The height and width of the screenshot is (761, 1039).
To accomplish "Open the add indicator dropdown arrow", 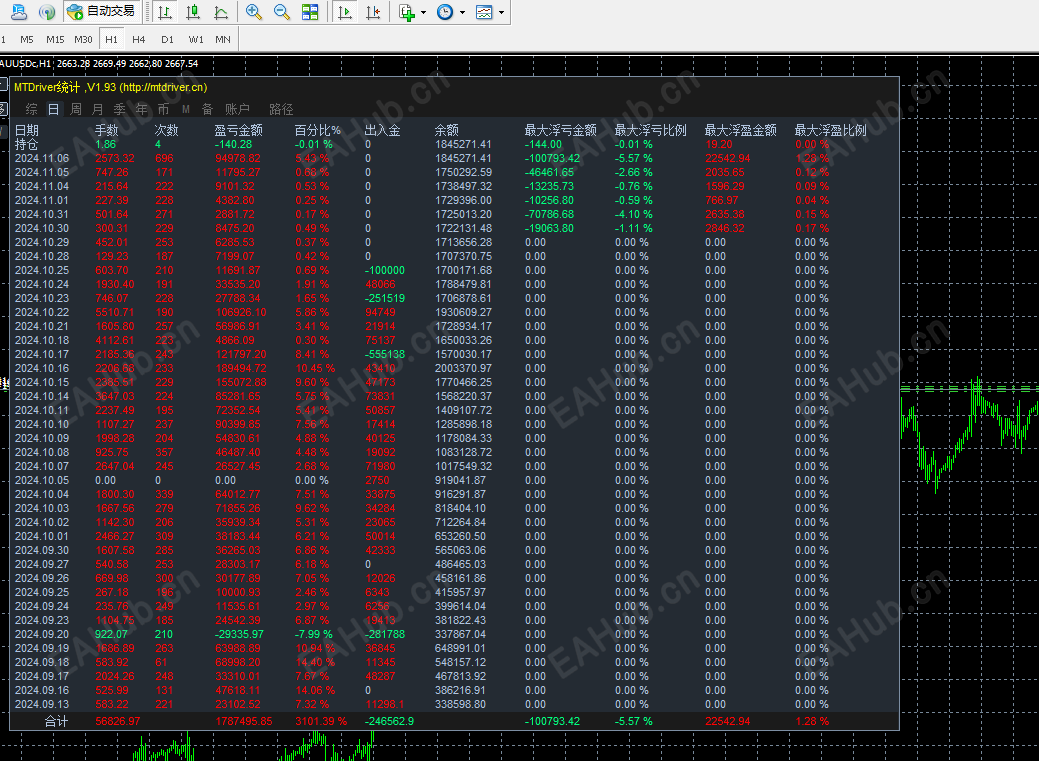I will [x=424, y=13].
